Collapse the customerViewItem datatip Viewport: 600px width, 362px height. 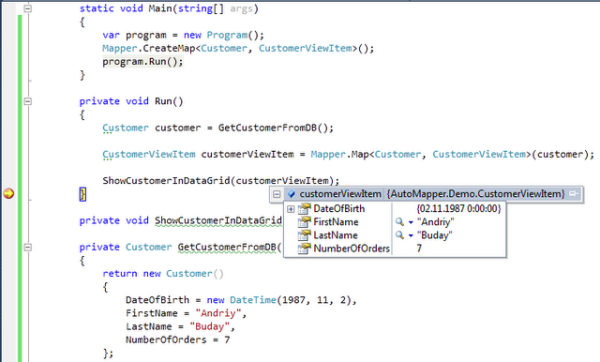tap(277, 194)
